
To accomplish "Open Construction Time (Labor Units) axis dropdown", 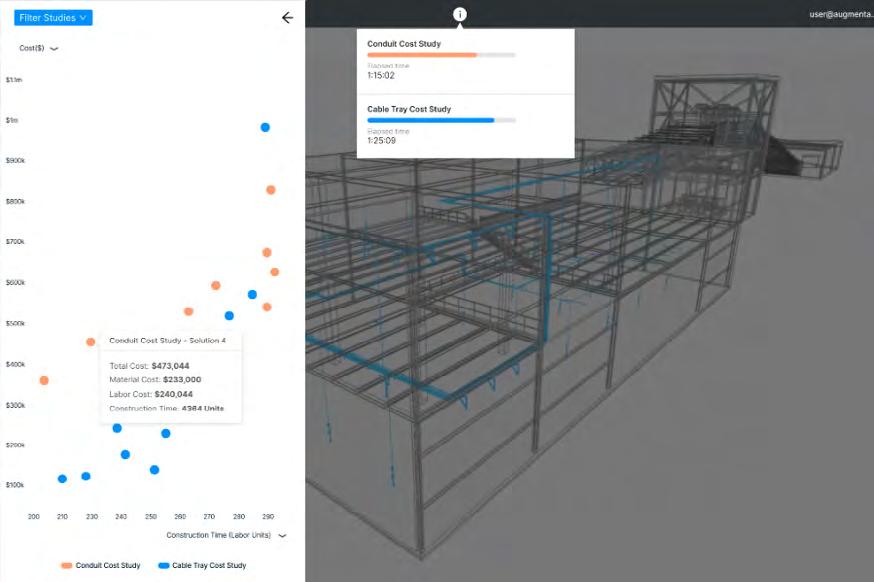I will [282, 536].
